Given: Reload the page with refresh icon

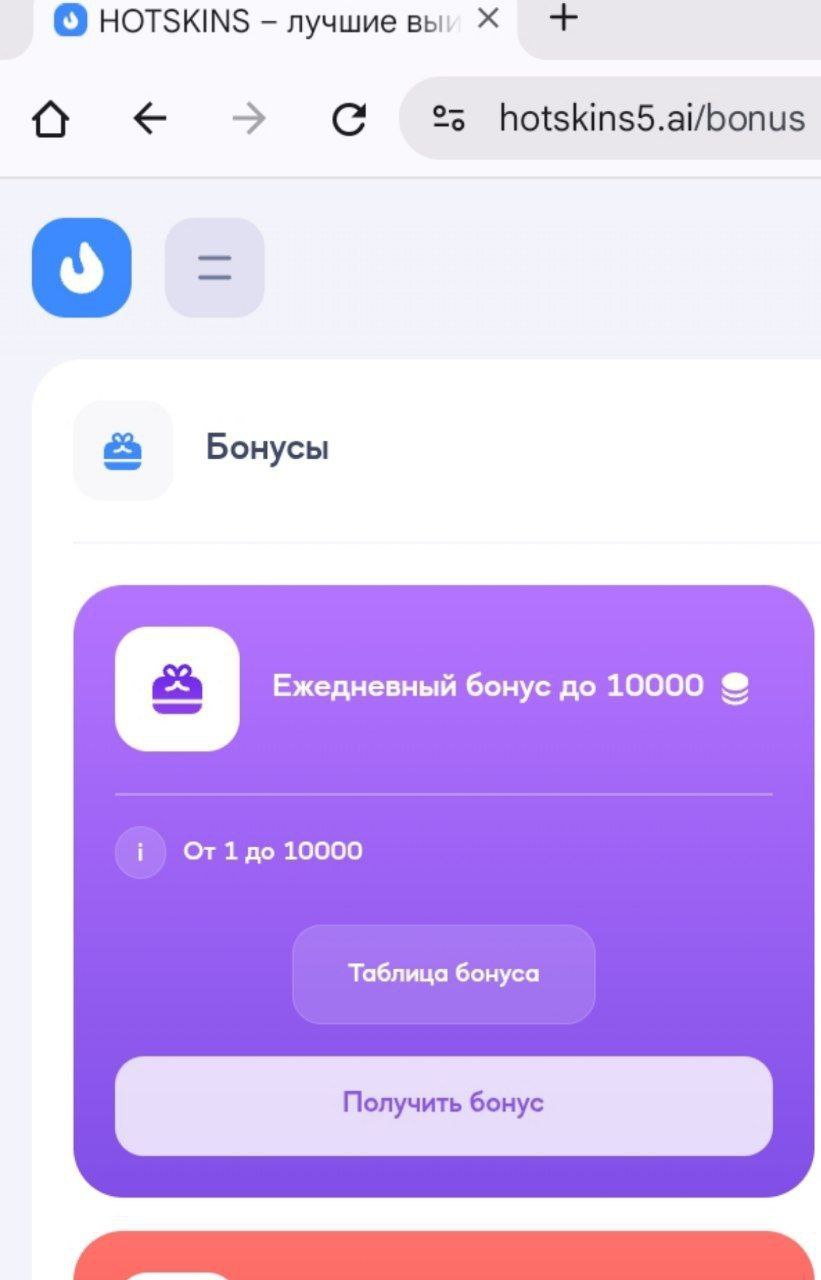Looking at the screenshot, I should 348,120.
